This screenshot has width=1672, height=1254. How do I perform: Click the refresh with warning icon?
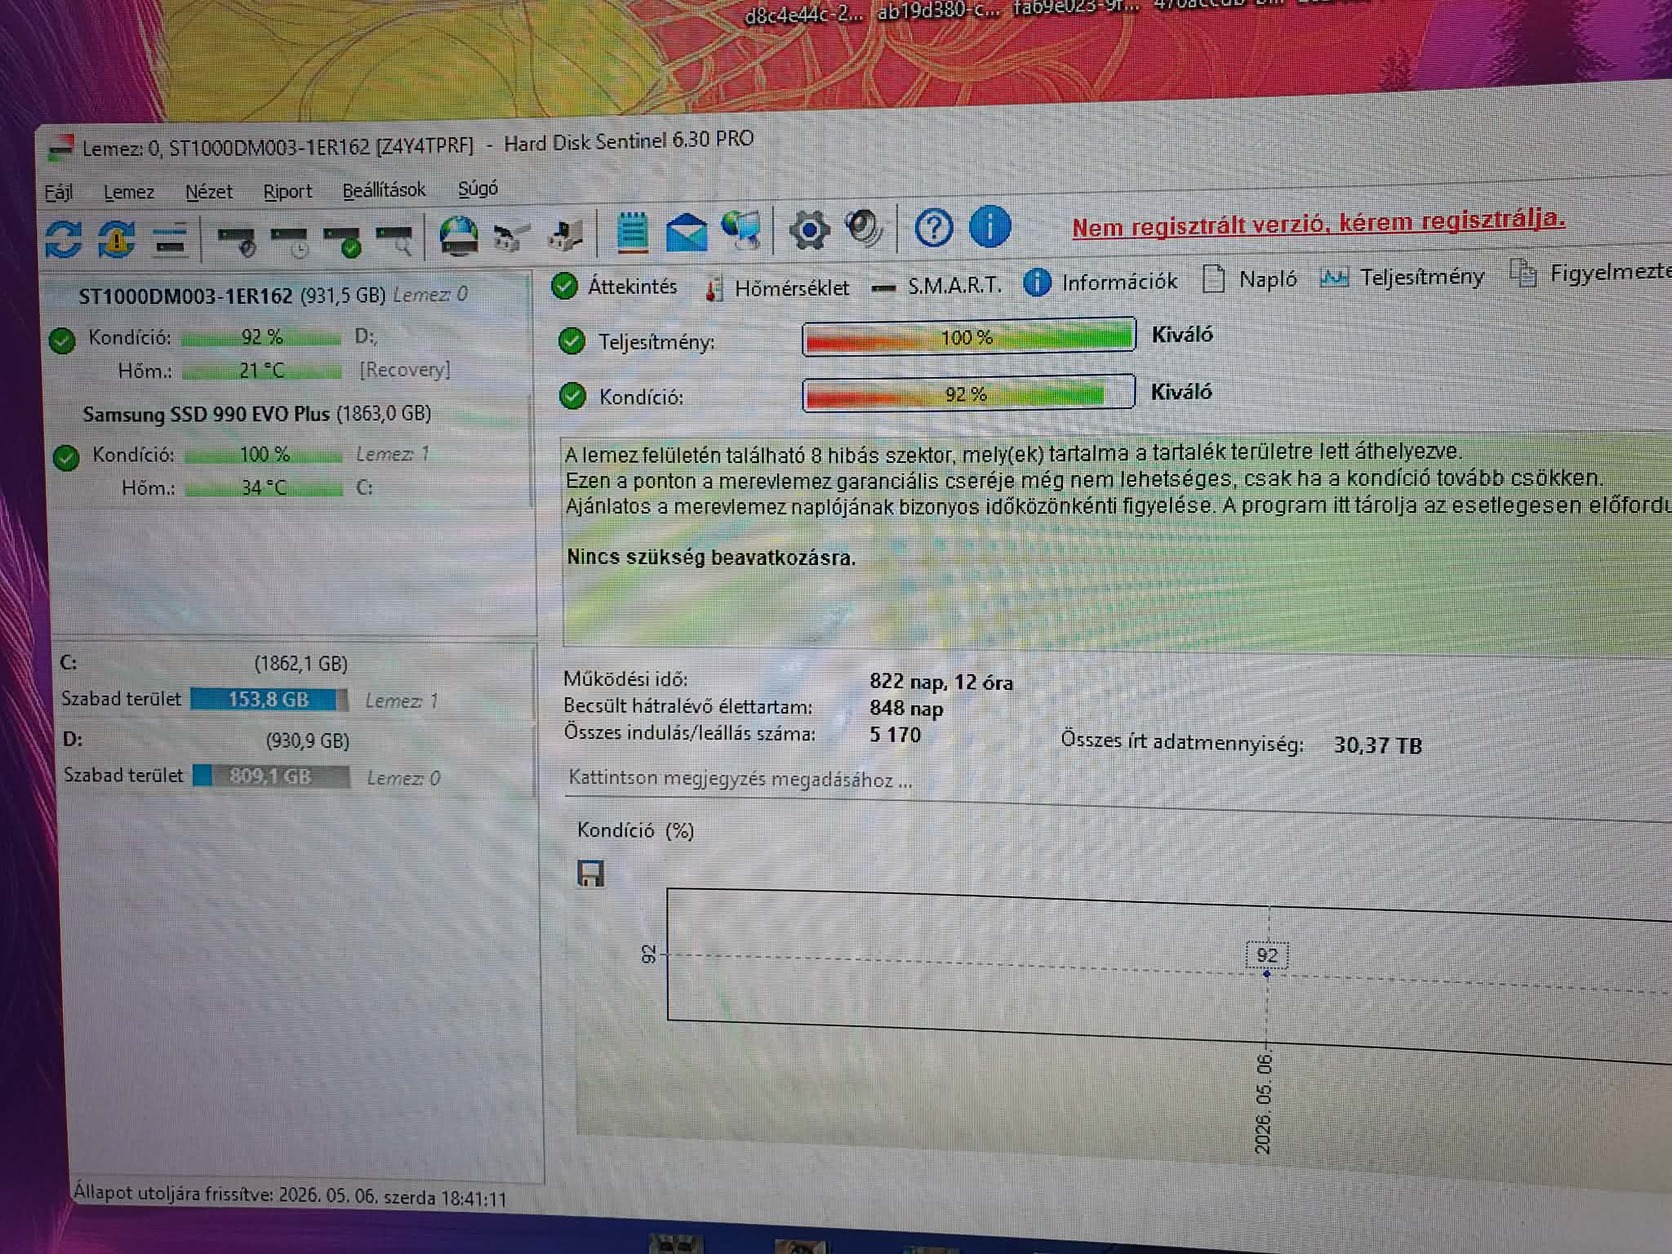click(116, 239)
